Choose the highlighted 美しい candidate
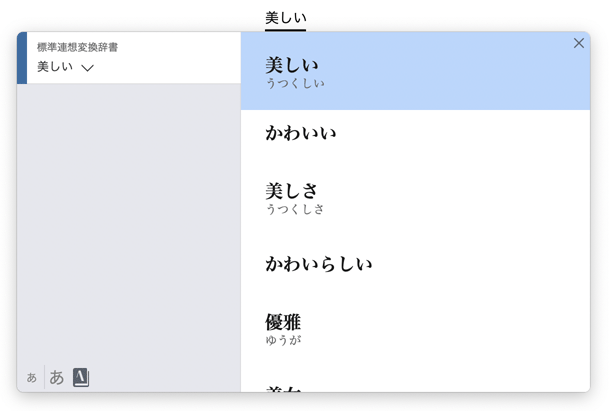The height and width of the screenshot is (411, 609). [291, 65]
